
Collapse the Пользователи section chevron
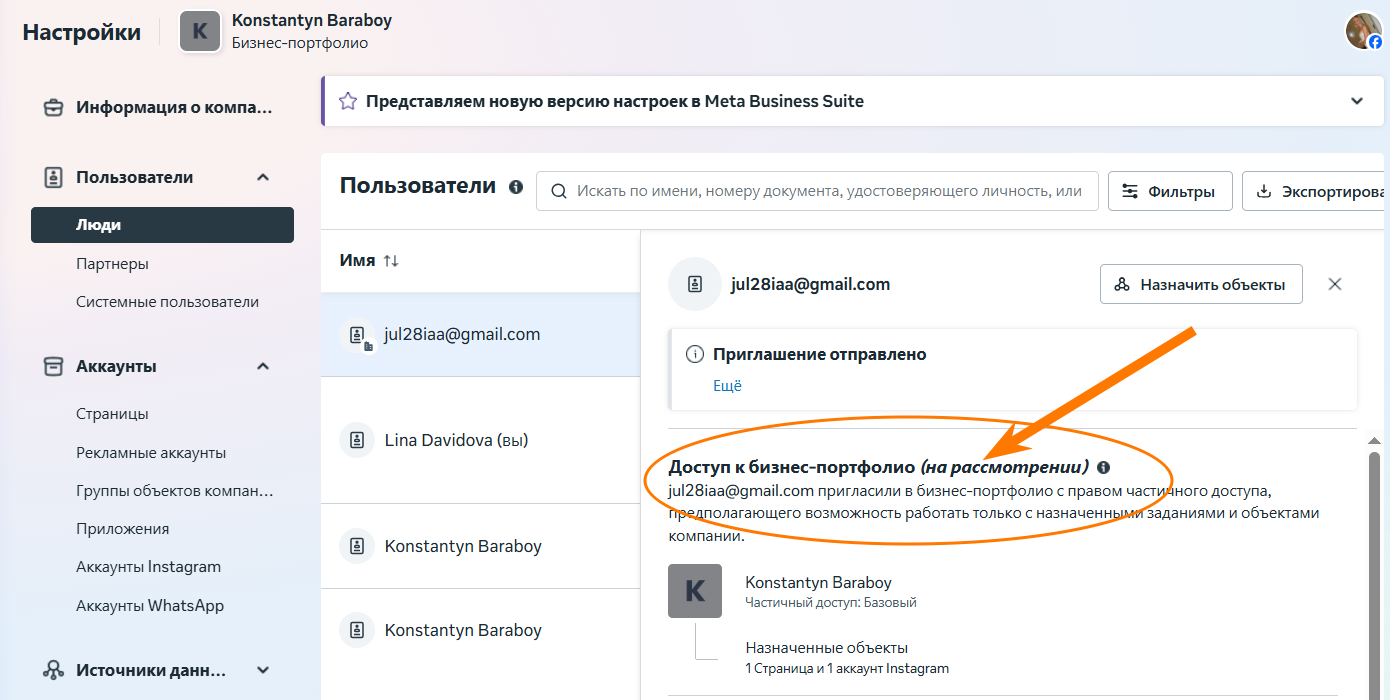tap(263, 177)
